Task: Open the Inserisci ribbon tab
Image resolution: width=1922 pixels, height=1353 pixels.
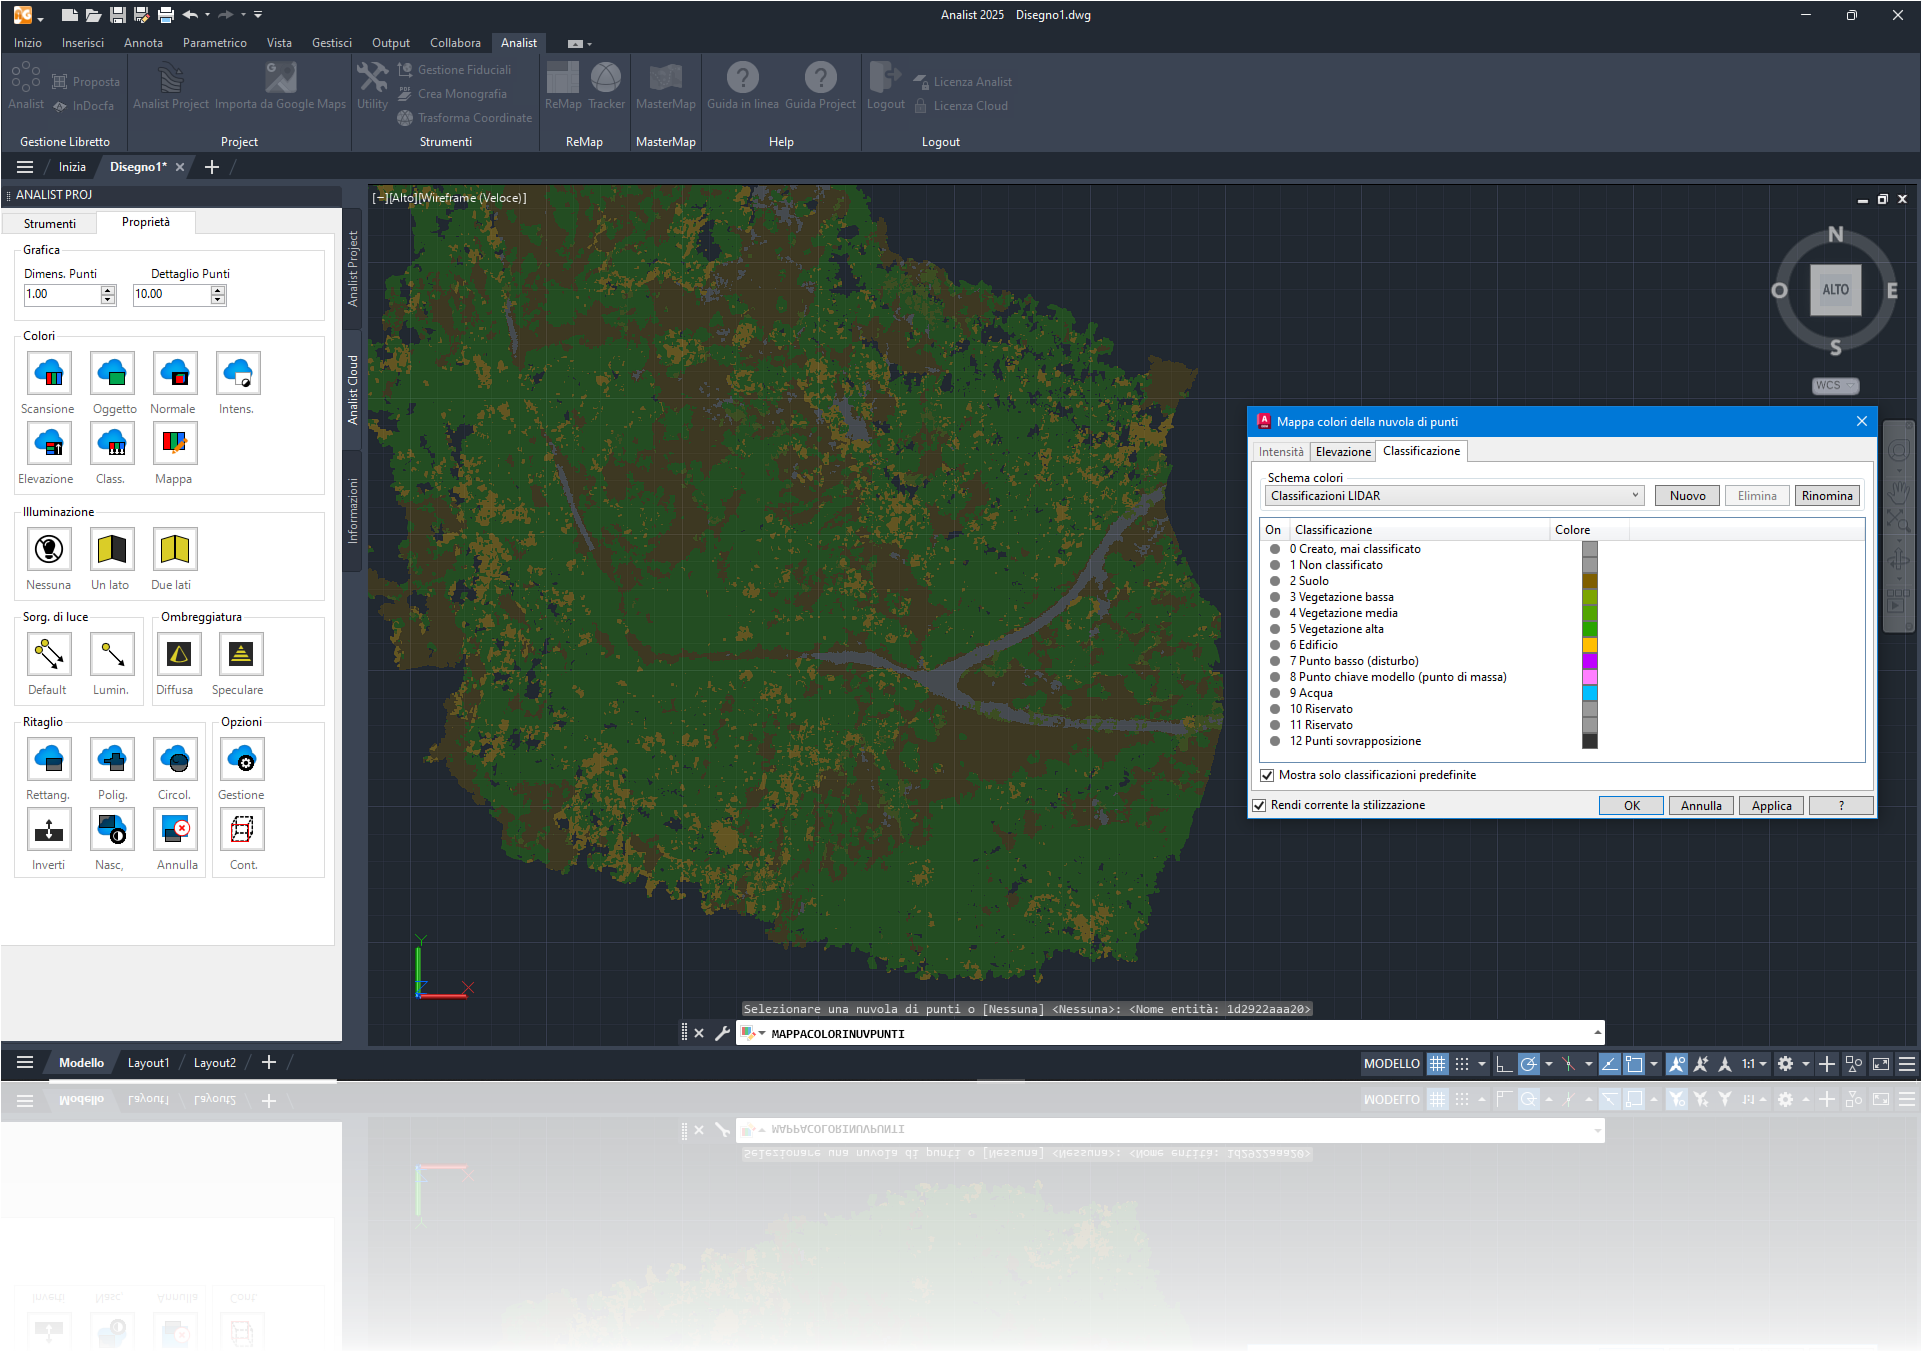Action: tap(82, 43)
